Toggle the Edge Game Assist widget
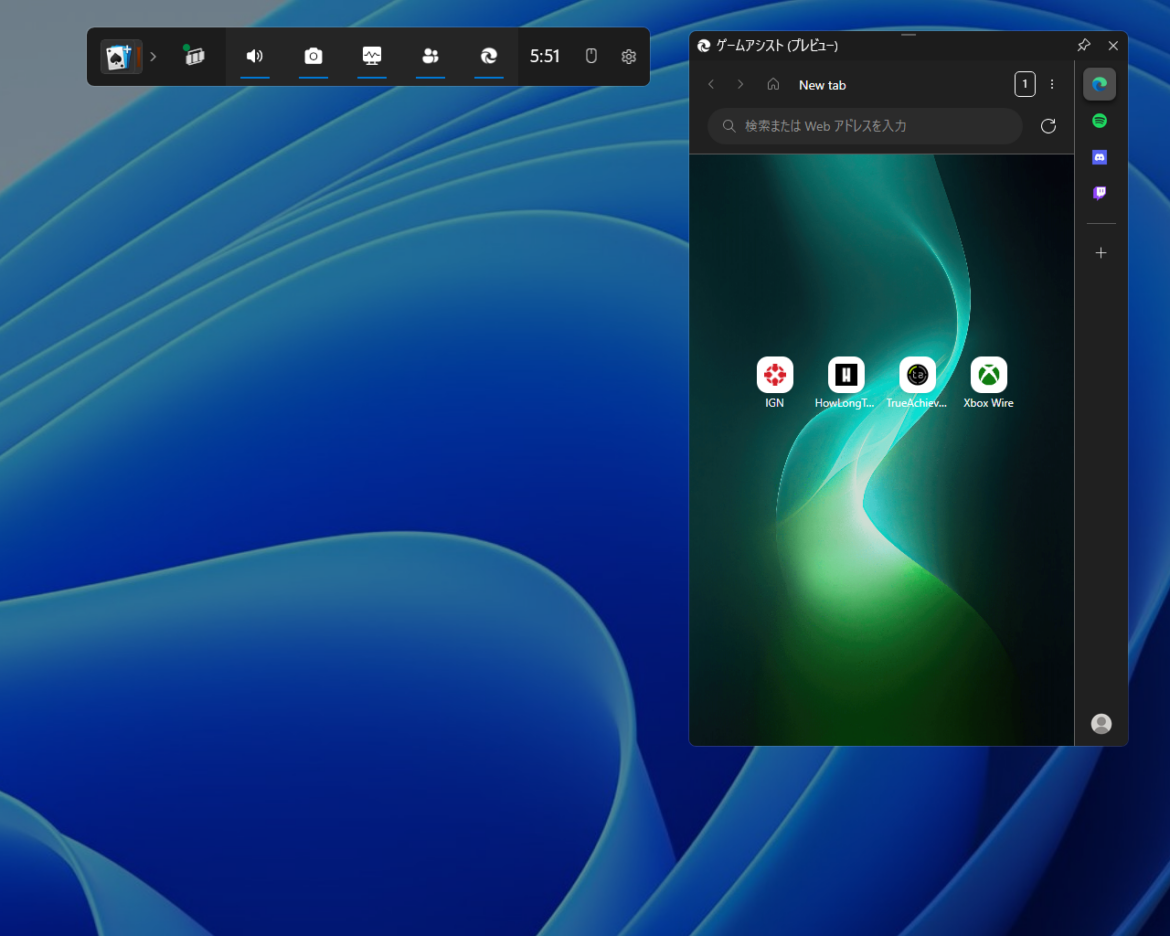This screenshot has width=1170, height=936. pyautogui.click(x=489, y=56)
